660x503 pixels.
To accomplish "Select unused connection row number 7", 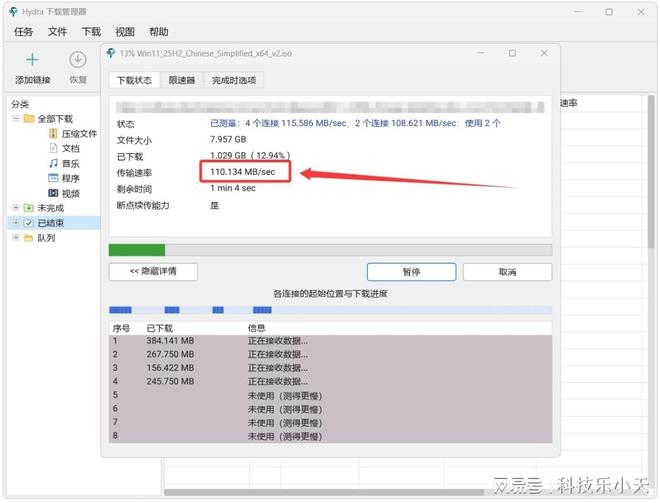I will click(330, 422).
